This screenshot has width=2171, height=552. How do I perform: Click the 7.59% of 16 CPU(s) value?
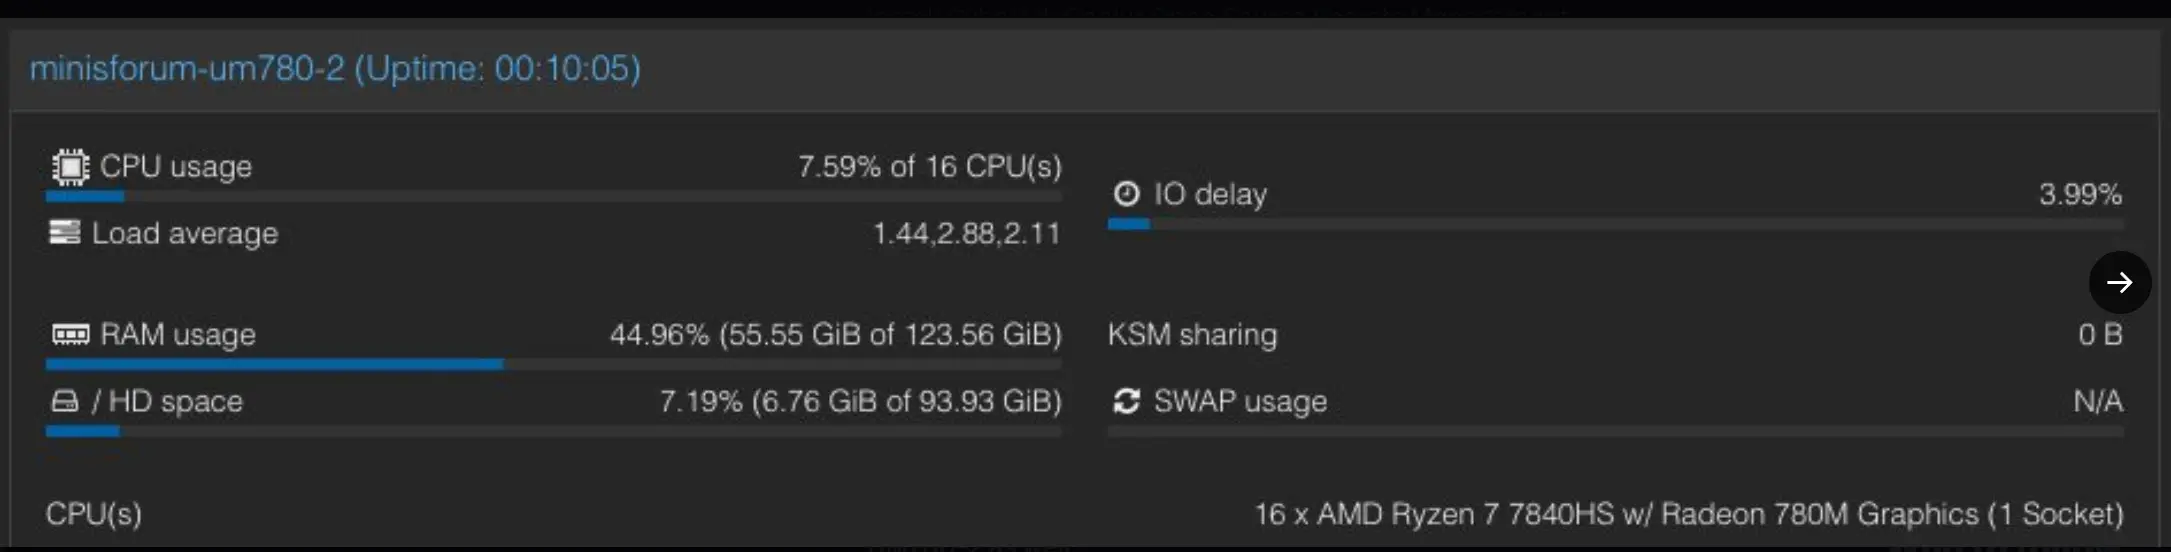tap(929, 167)
